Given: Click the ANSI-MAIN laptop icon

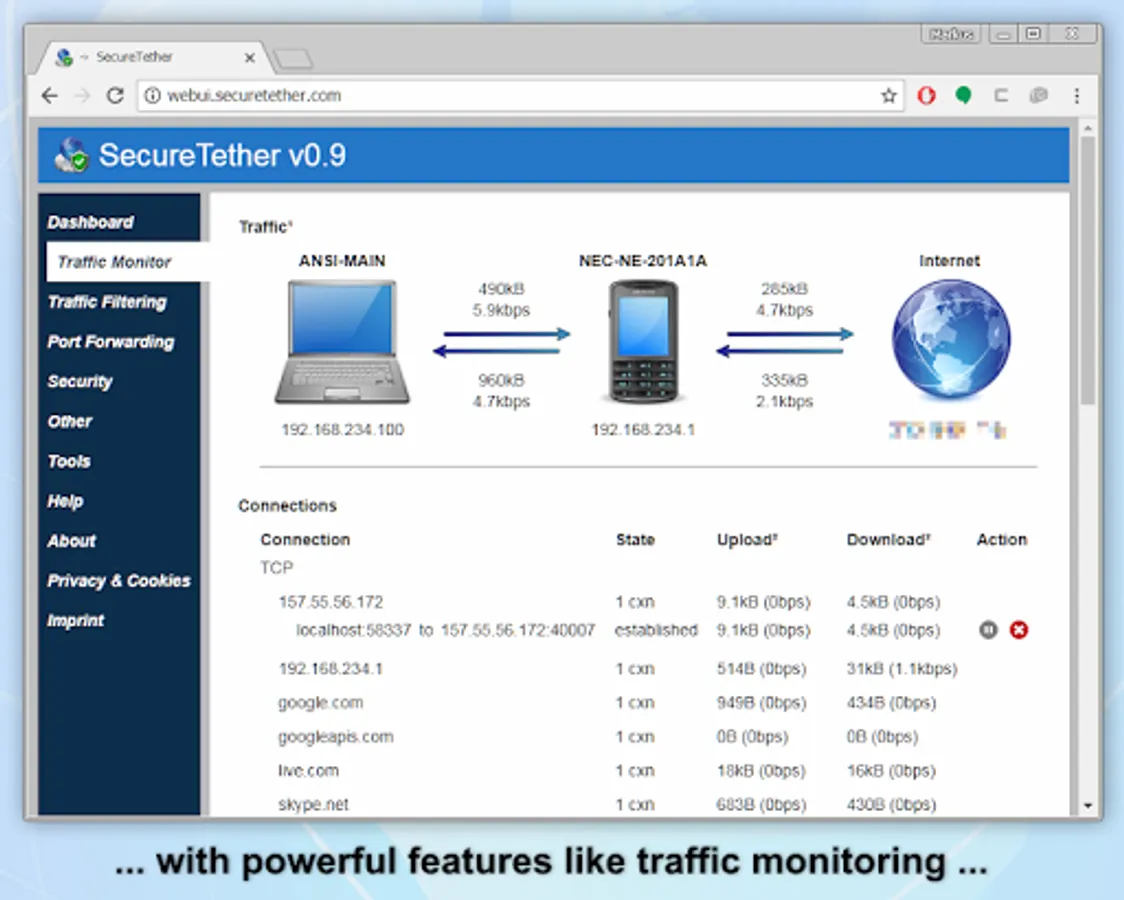Looking at the screenshot, I should click(342, 342).
